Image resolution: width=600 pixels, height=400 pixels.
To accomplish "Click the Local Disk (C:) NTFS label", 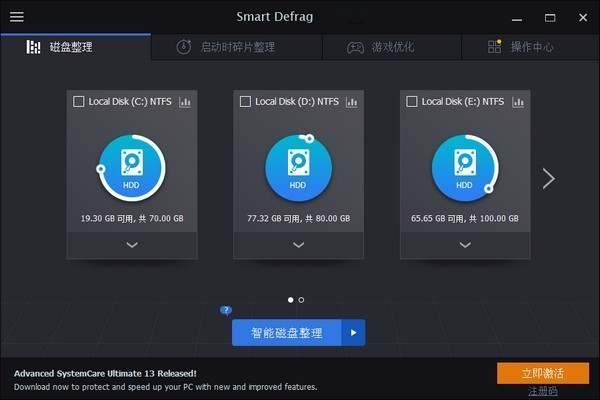I will (x=130, y=102).
